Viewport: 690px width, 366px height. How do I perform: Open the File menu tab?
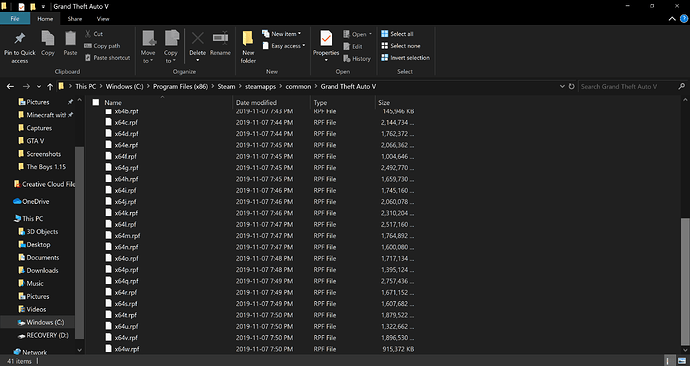(x=15, y=19)
